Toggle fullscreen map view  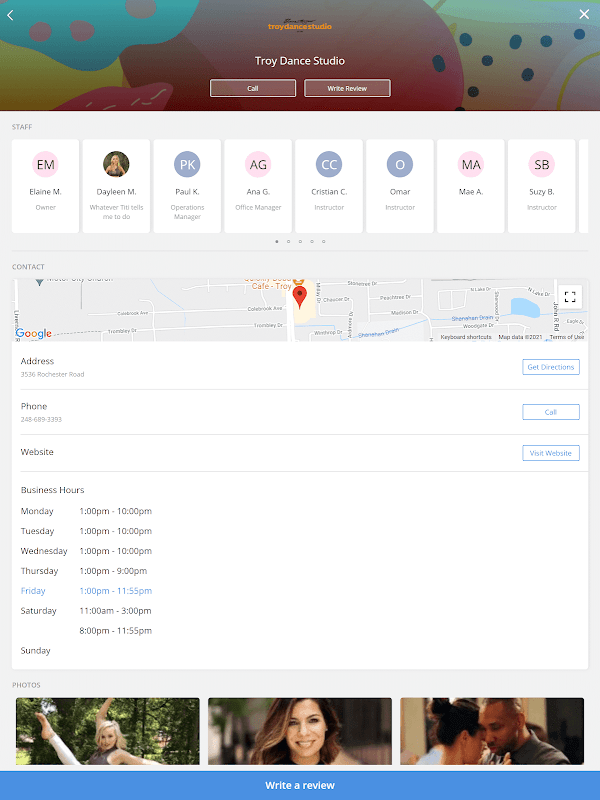pyautogui.click(x=570, y=297)
